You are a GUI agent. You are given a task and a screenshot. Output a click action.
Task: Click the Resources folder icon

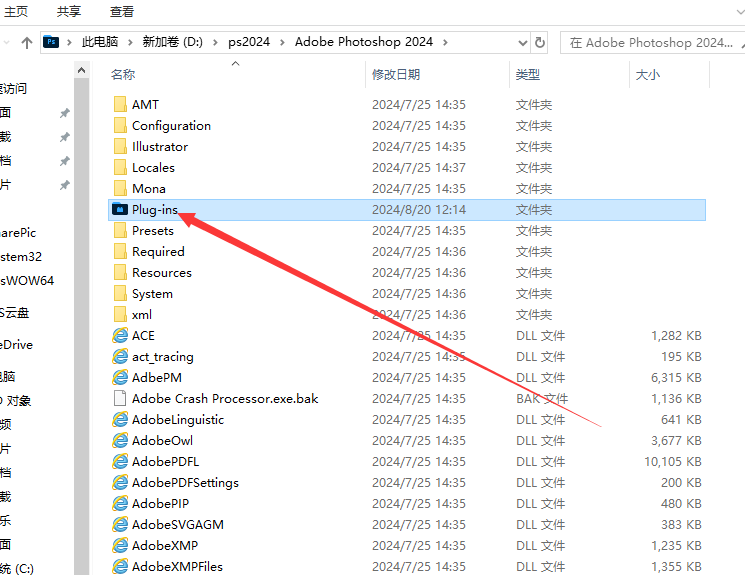tap(120, 272)
